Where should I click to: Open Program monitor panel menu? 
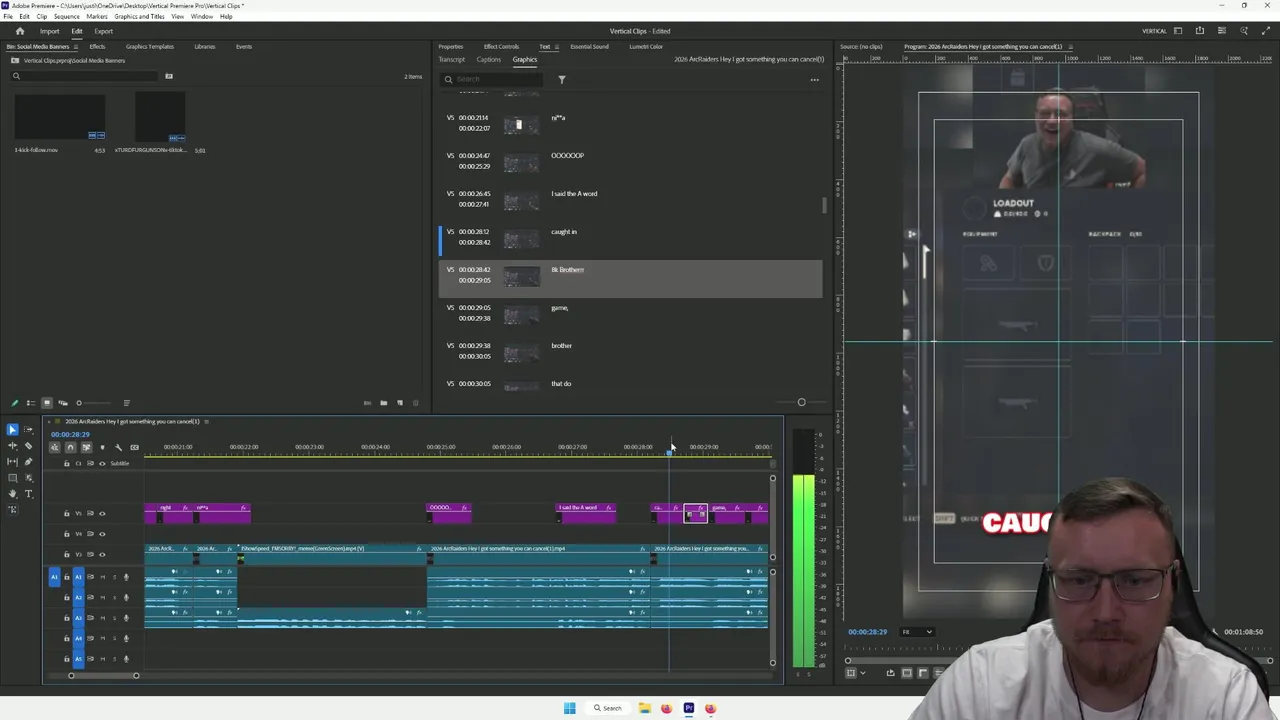pos(1071,47)
